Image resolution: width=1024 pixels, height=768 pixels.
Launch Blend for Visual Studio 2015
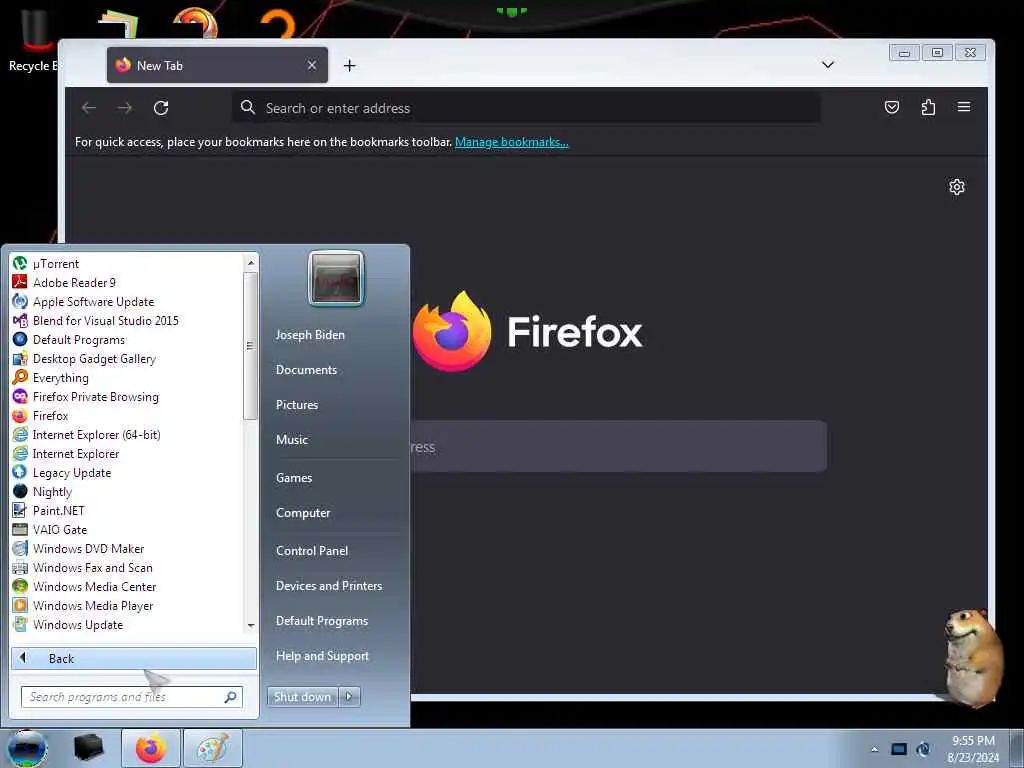point(105,321)
